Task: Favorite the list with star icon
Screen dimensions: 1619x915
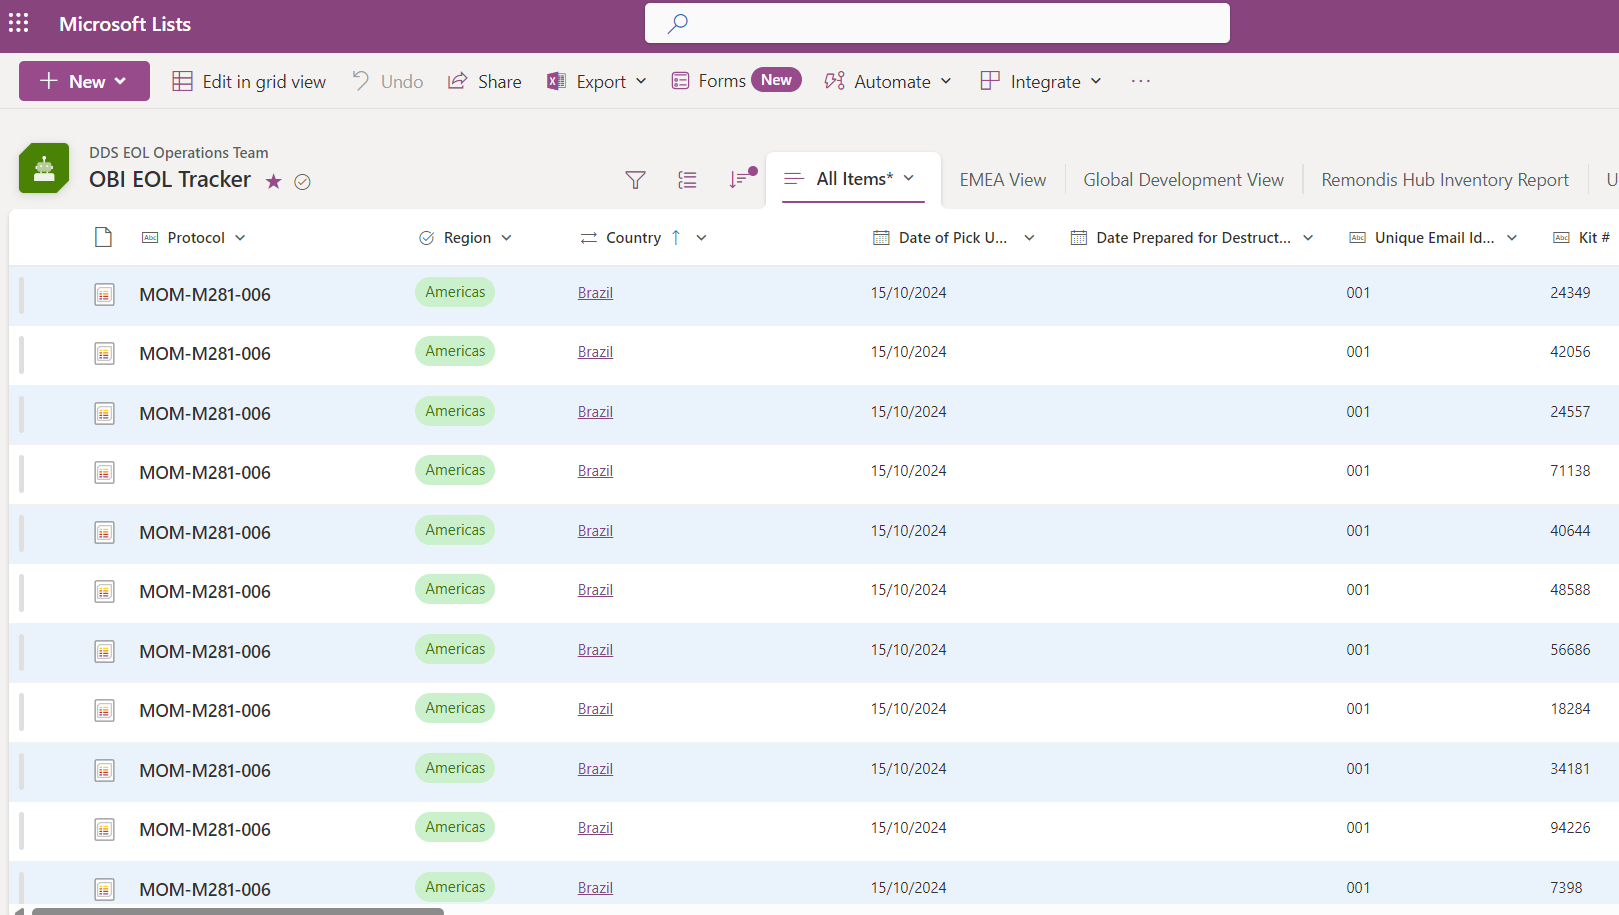Action: click(273, 181)
